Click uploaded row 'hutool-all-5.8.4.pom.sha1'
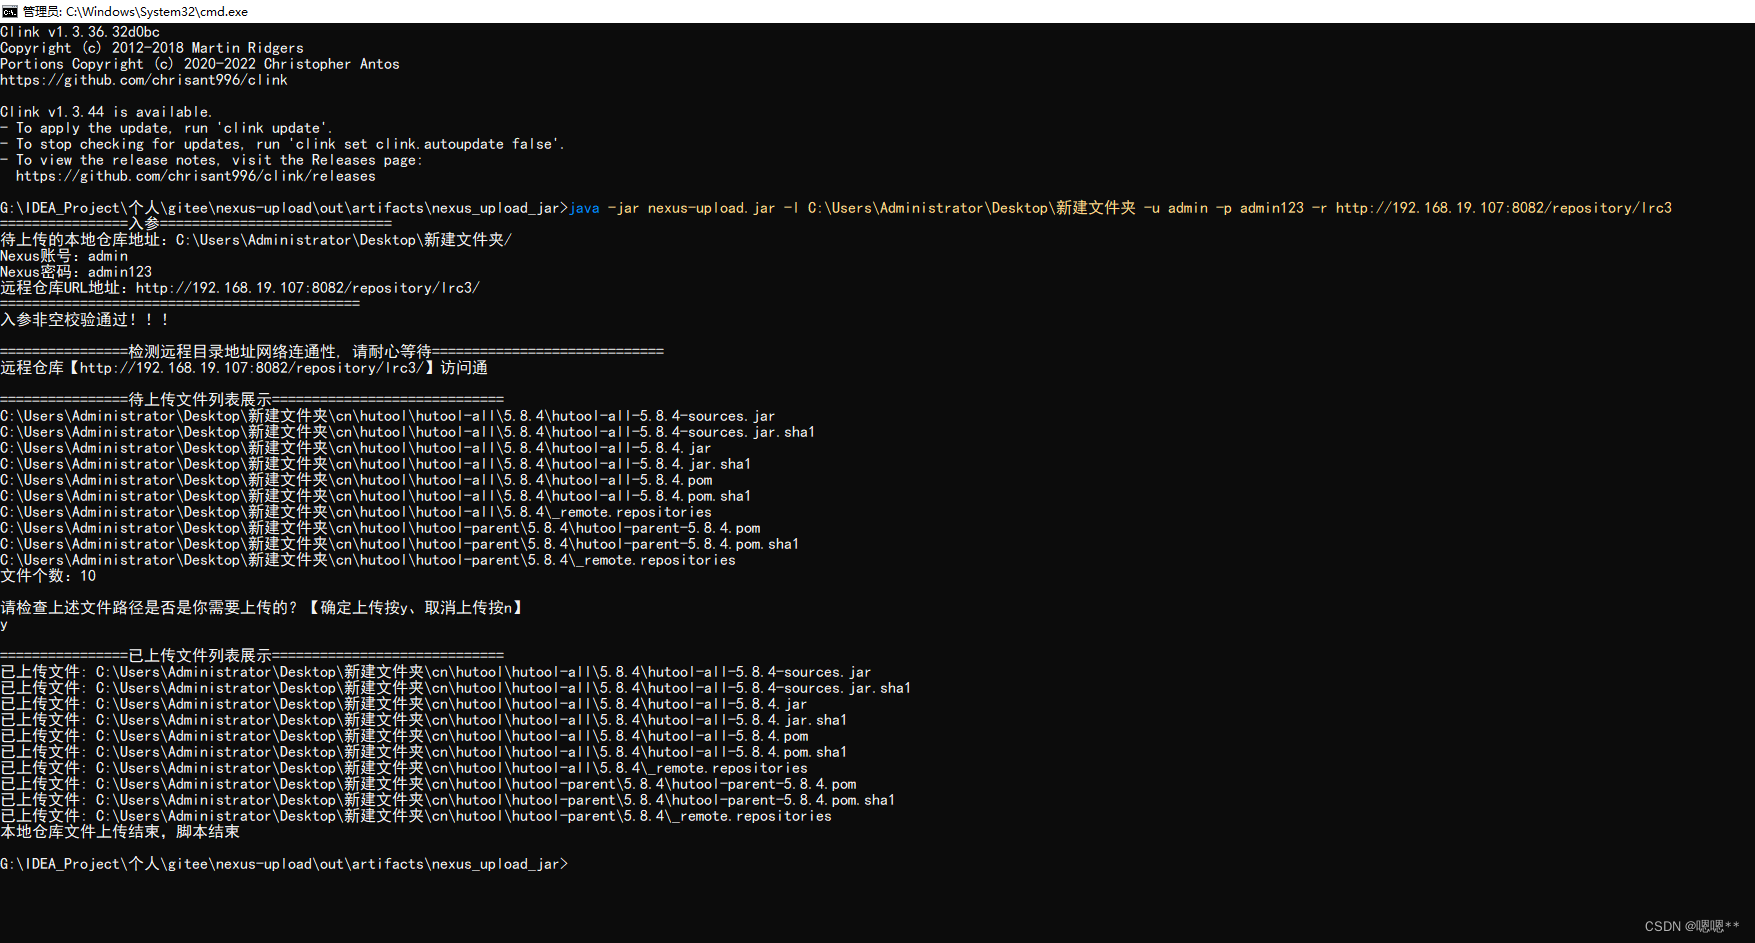 point(424,752)
